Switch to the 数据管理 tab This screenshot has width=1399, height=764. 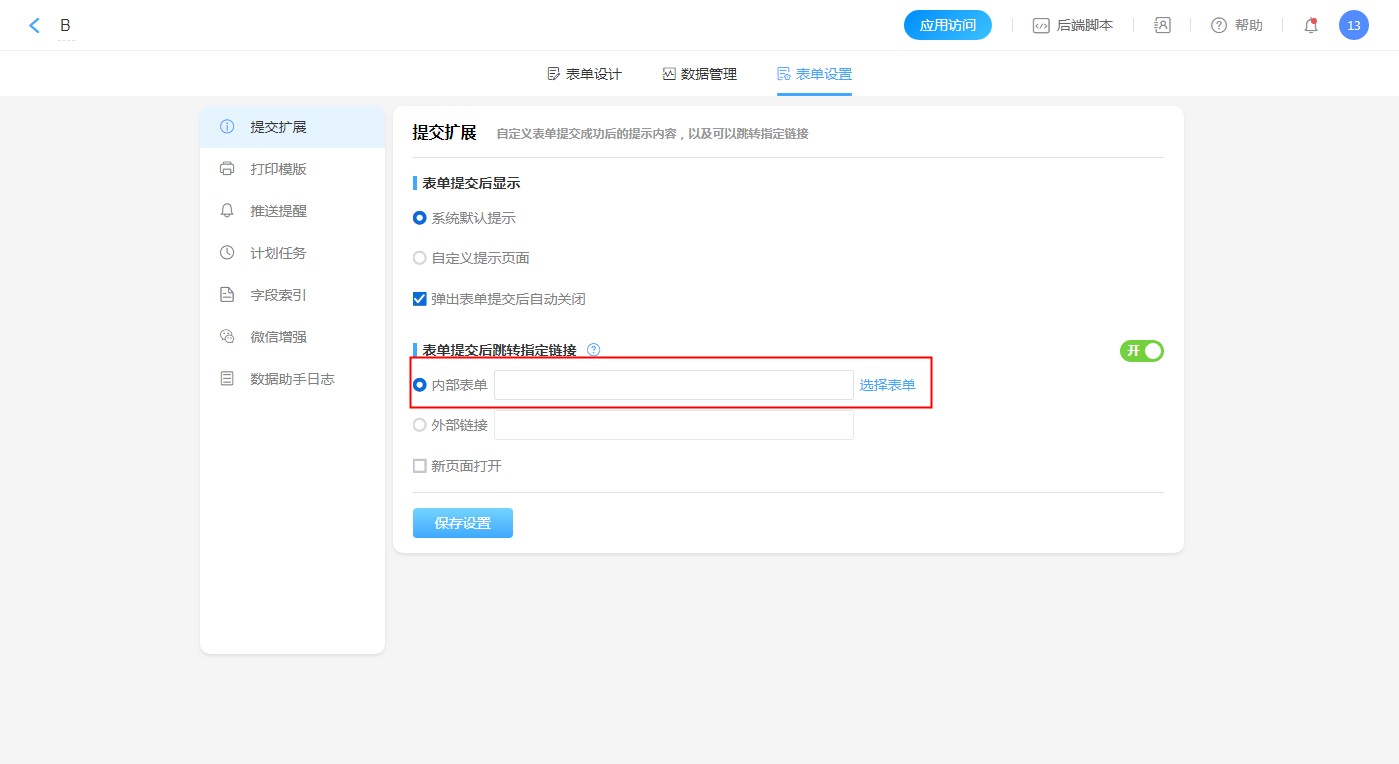699,74
